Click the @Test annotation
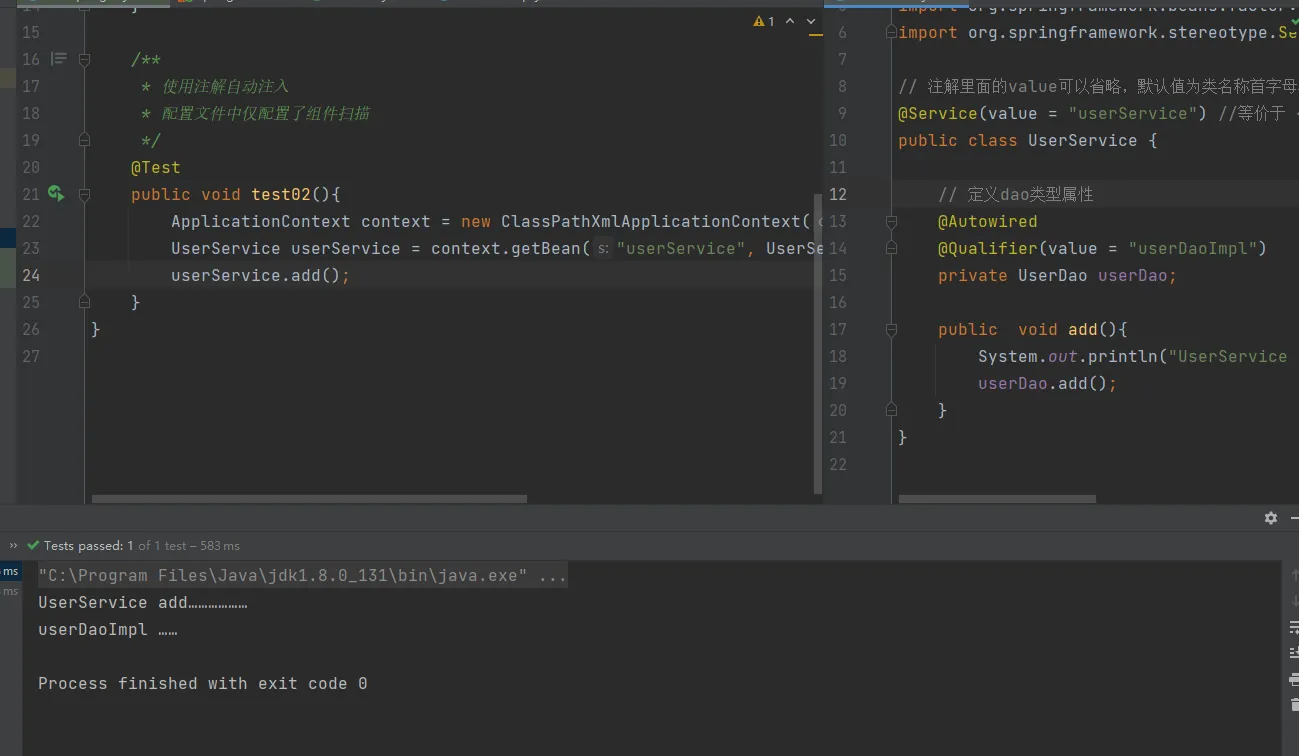 [155, 167]
